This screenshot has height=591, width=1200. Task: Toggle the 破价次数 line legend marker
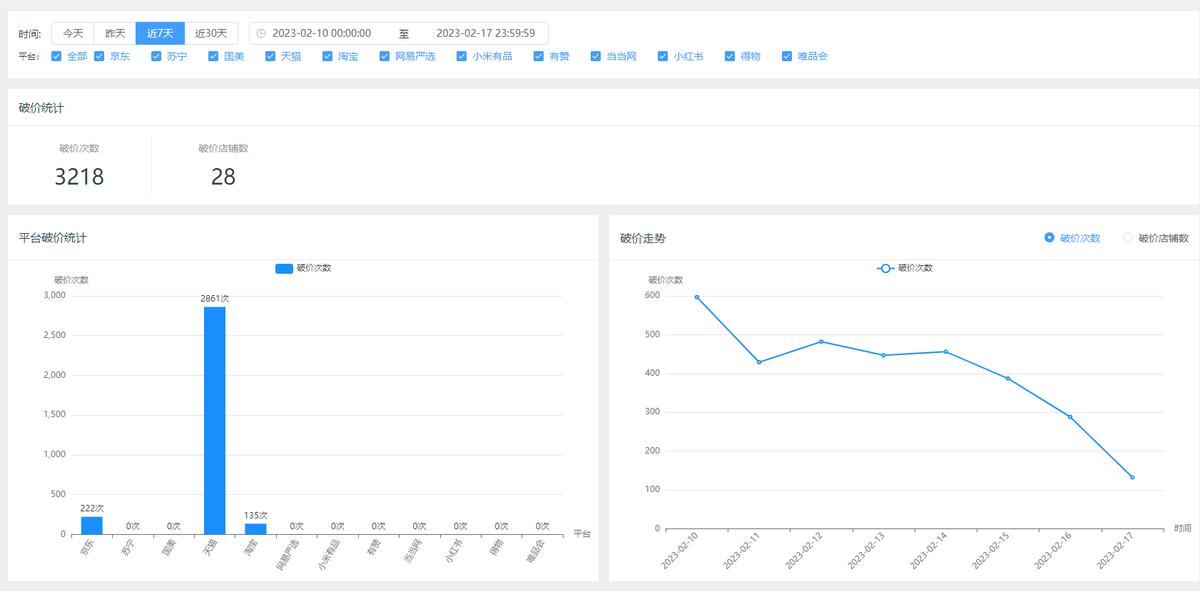tap(885, 268)
